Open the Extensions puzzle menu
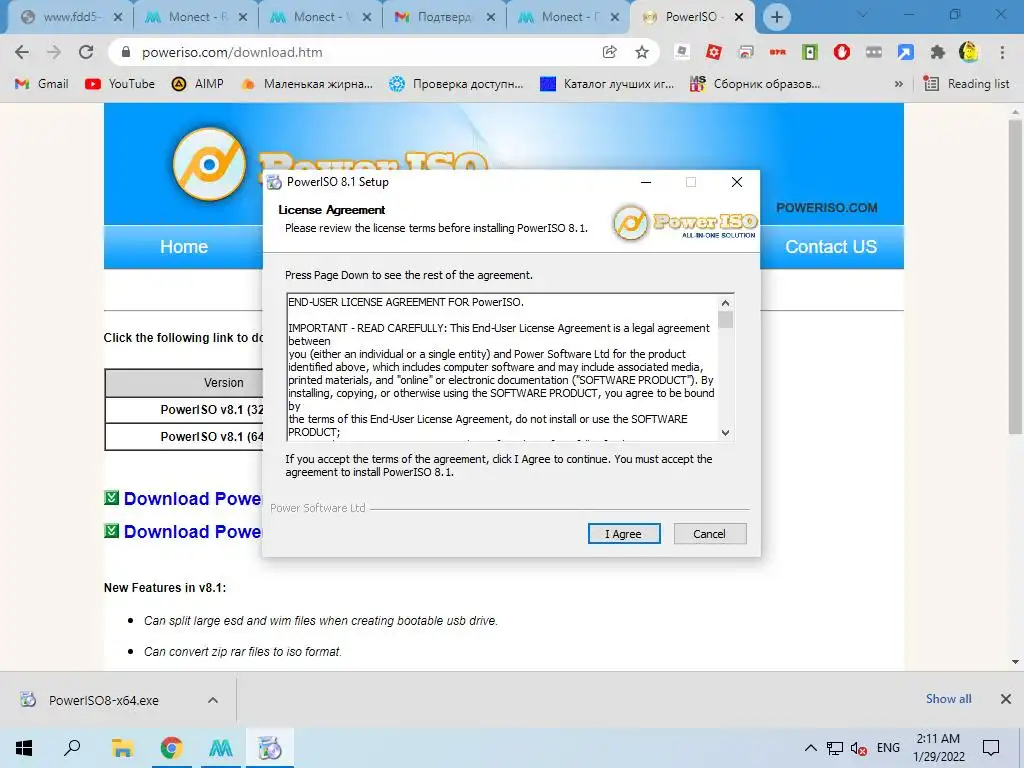Image resolution: width=1024 pixels, height=768 pixels. 938,52
